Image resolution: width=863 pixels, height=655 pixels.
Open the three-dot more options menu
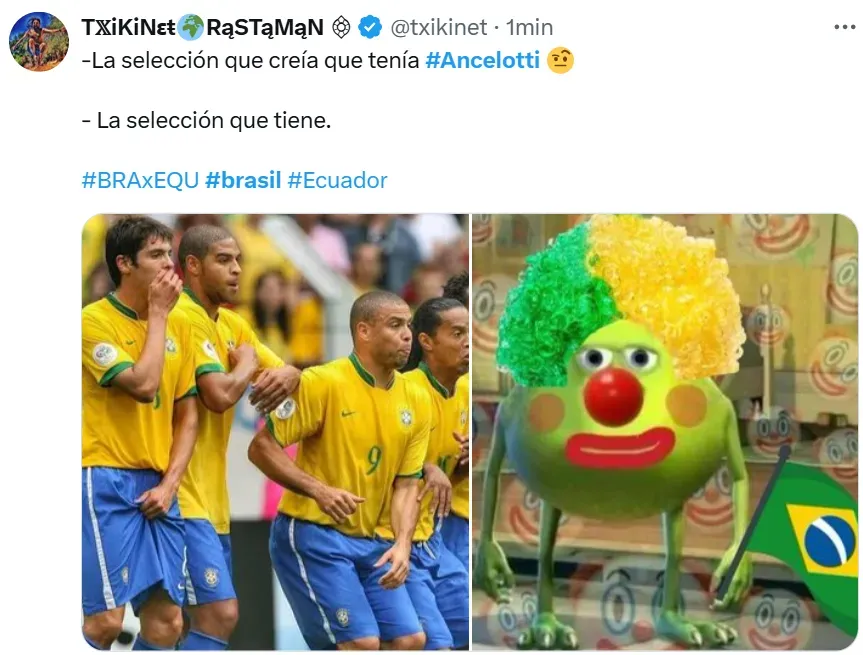[x=844, y=27]
